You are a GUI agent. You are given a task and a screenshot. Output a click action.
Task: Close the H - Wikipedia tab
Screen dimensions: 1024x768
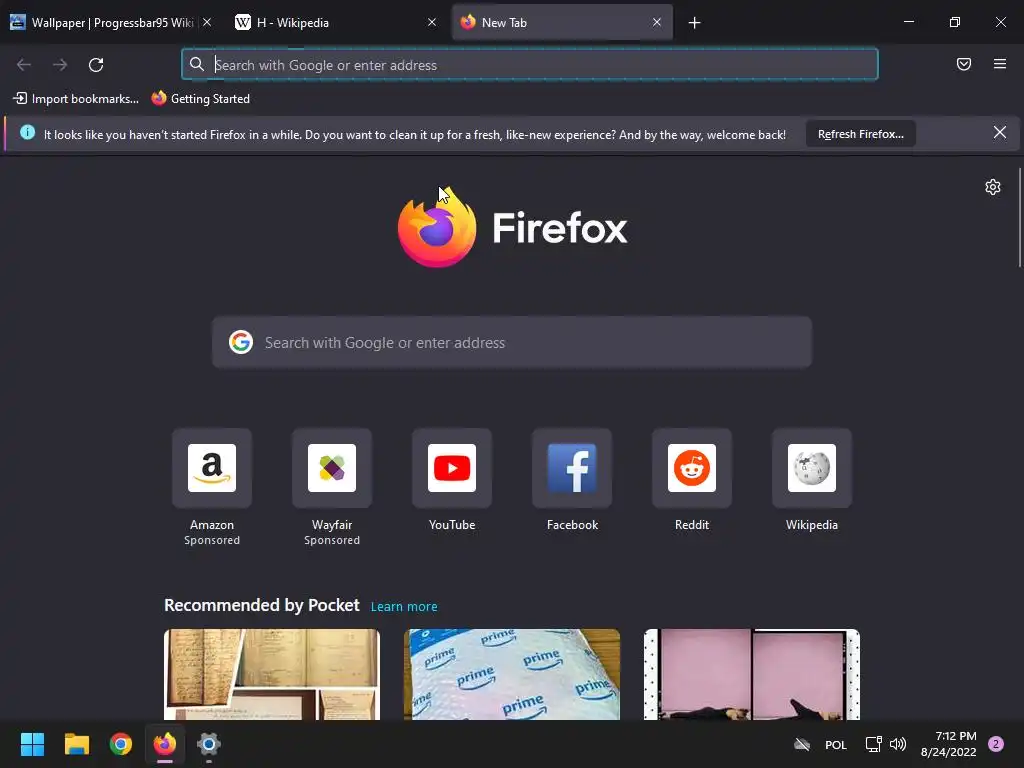(432, 22)
